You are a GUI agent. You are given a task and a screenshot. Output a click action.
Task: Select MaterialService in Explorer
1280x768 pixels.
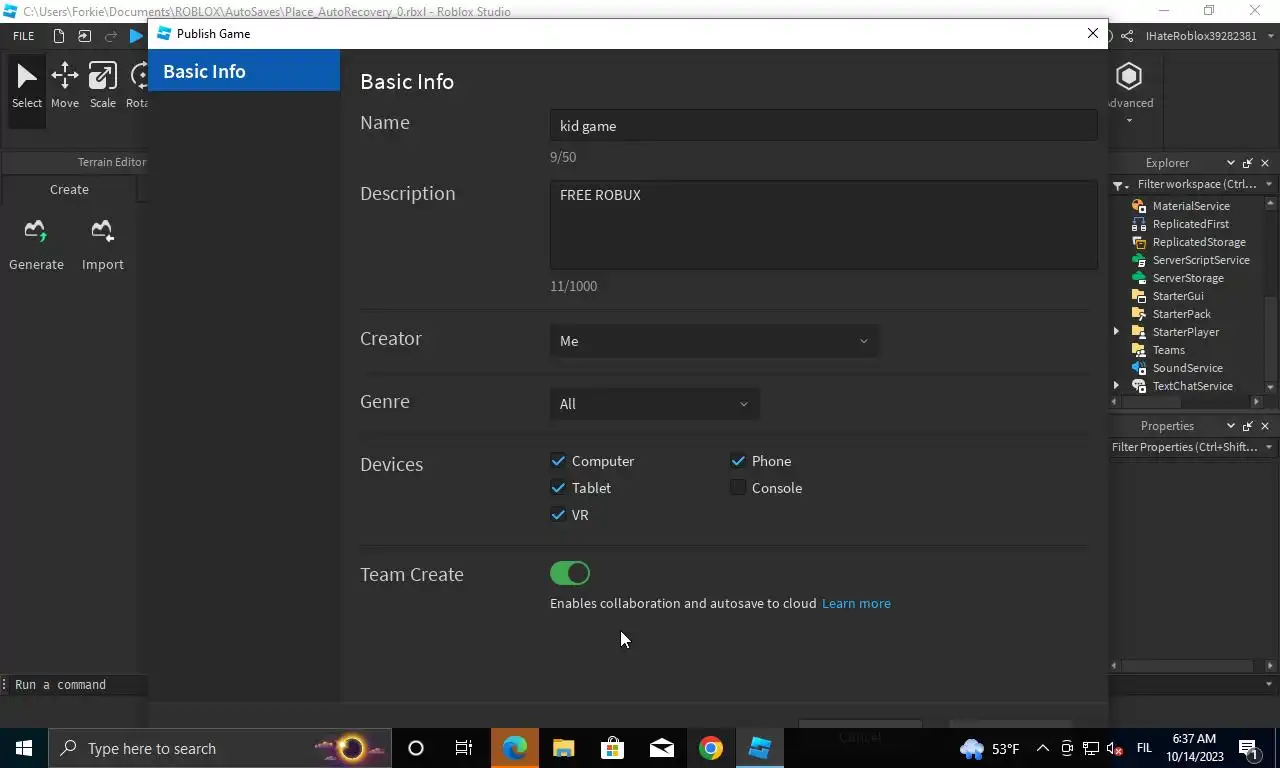pos(1190,206)
